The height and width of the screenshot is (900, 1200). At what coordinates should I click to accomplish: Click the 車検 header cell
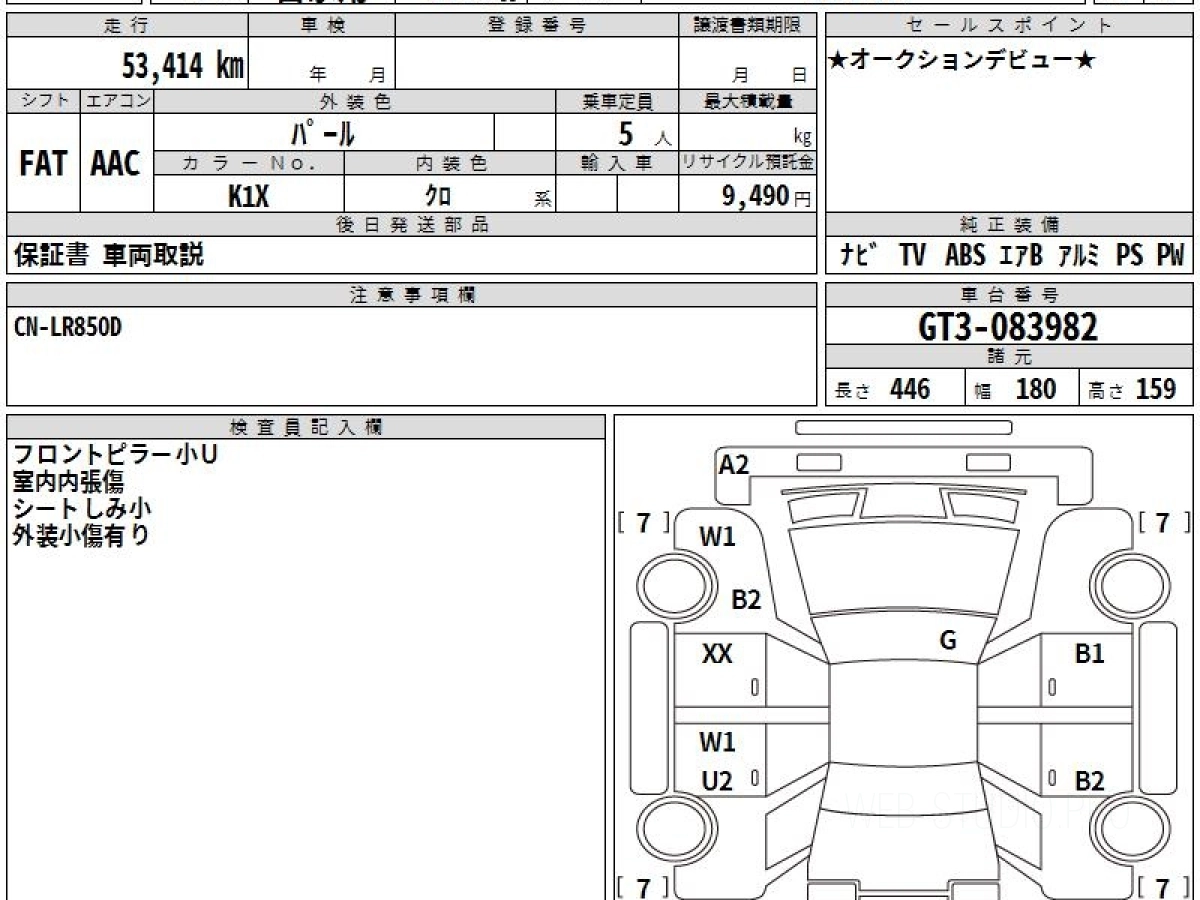(321, 26)
